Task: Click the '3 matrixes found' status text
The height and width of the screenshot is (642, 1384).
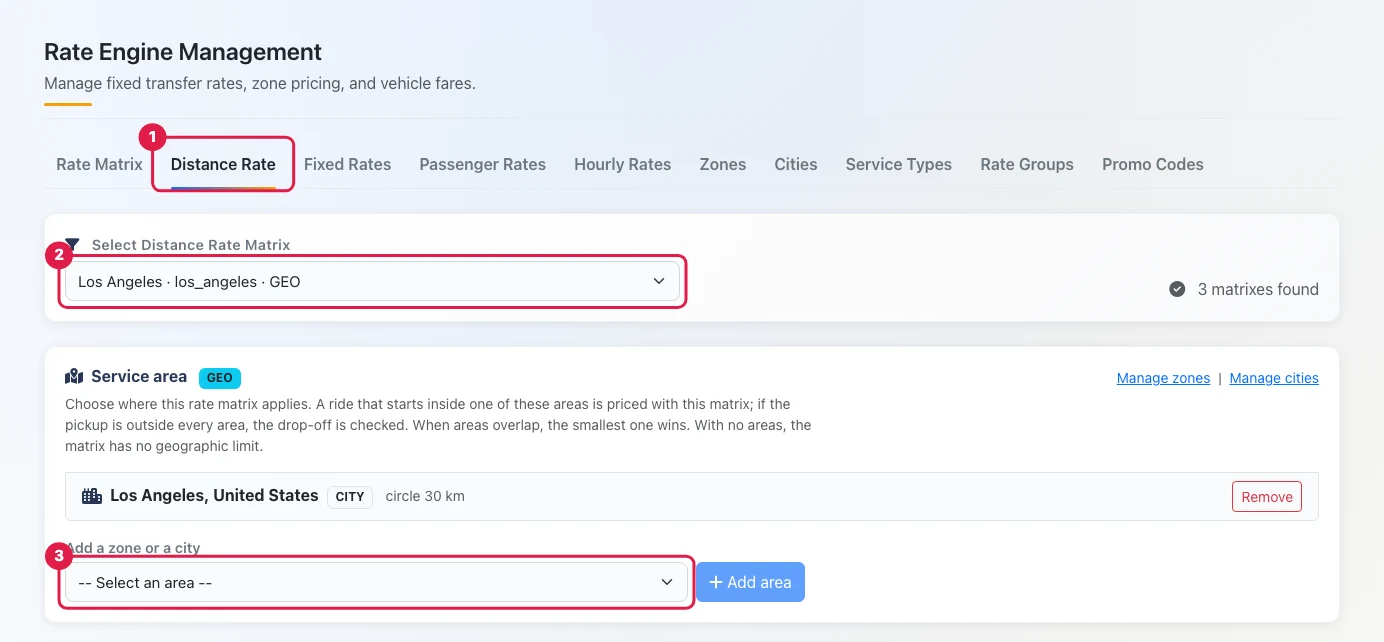Action: [1258, 289]
